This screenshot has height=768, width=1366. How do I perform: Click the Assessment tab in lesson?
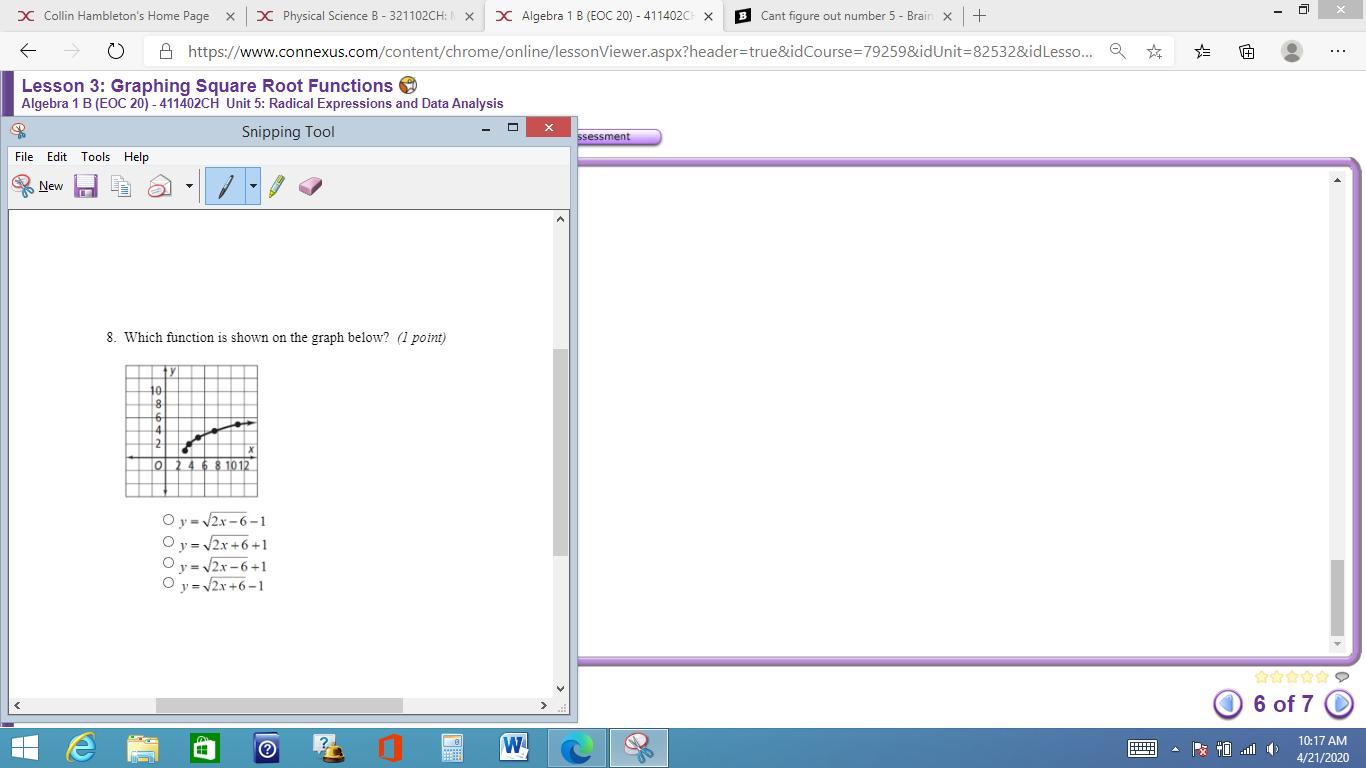click(618, 137)
